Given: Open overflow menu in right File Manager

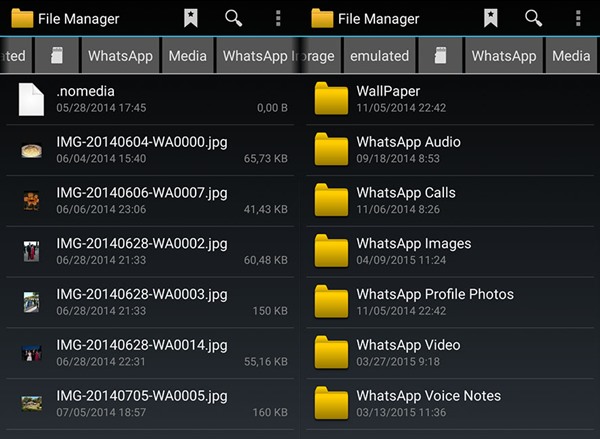Looking at the screenshot, I should pos(578,18).
